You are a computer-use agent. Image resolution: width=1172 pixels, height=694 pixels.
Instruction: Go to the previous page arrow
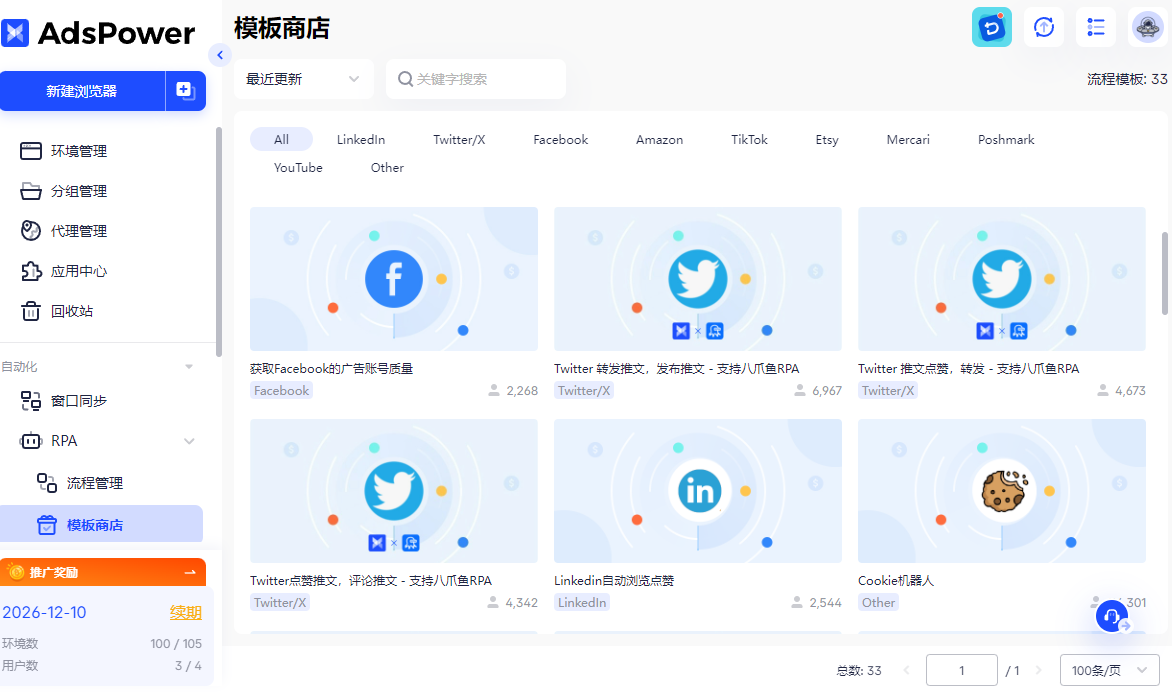pyautogui.click(x=907, y=670)
